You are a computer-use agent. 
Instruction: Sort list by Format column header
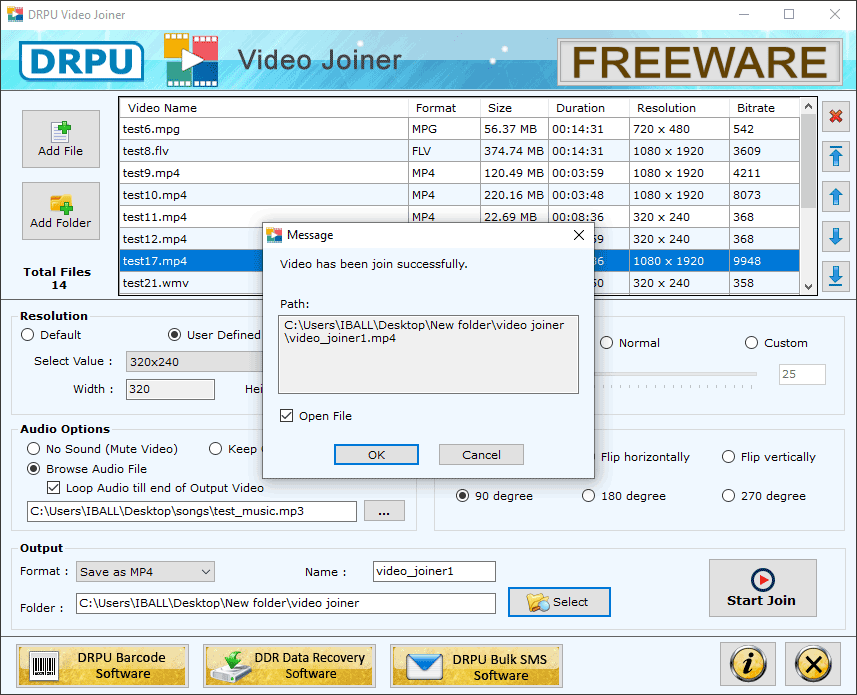tap(444, 108)
